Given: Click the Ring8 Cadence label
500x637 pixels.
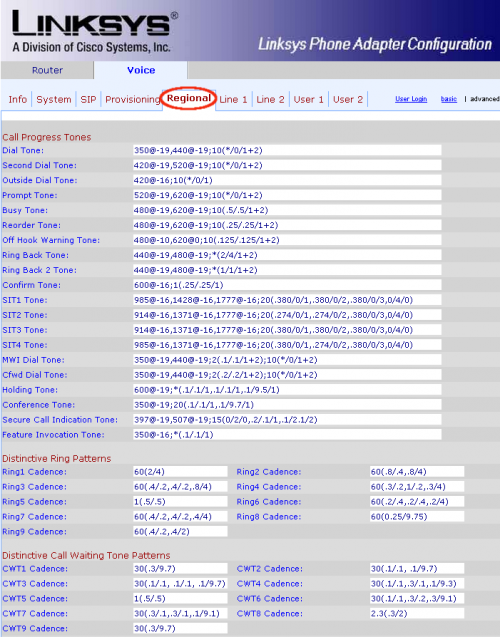Looking at the screenshot, I should [269, 517].
